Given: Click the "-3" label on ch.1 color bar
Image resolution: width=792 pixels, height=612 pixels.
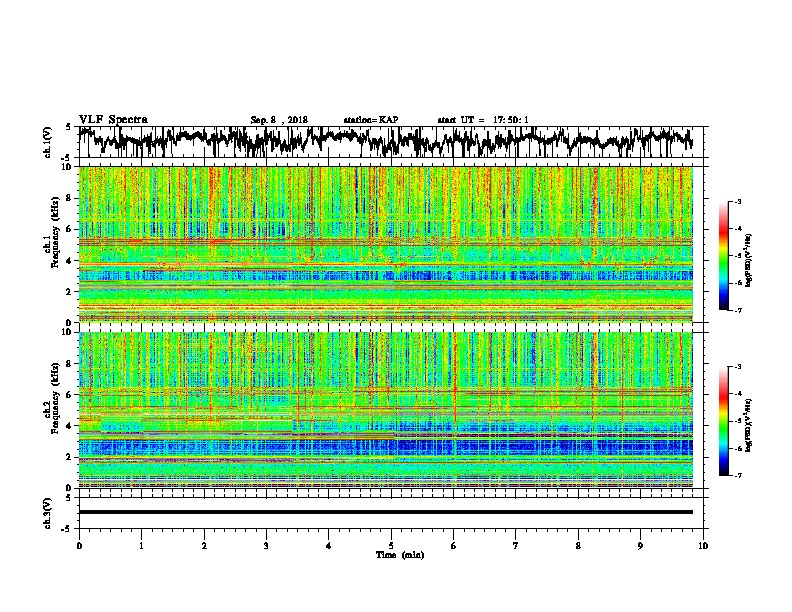Looking at the screenshot, I should pos(738,202).
